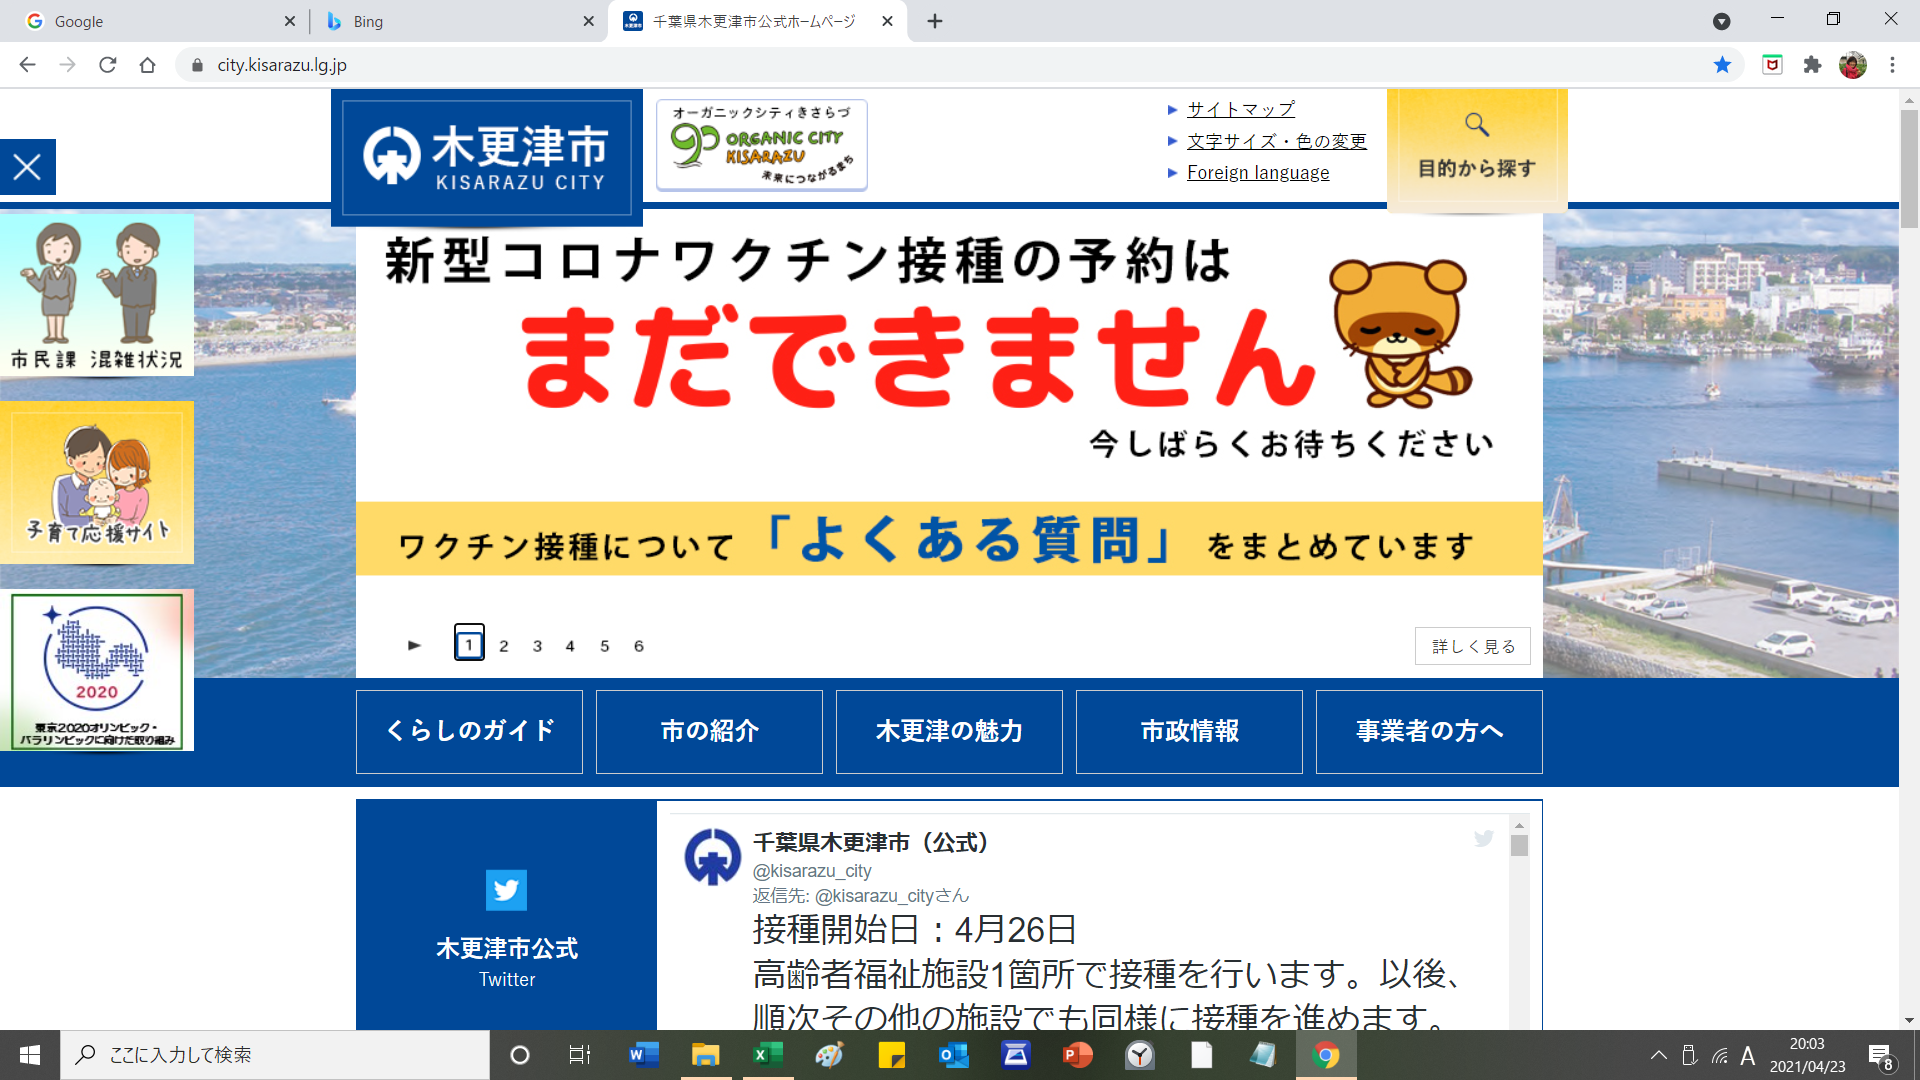
Task: Open @kisarazu_city handle link
Action: click(812, 871)
